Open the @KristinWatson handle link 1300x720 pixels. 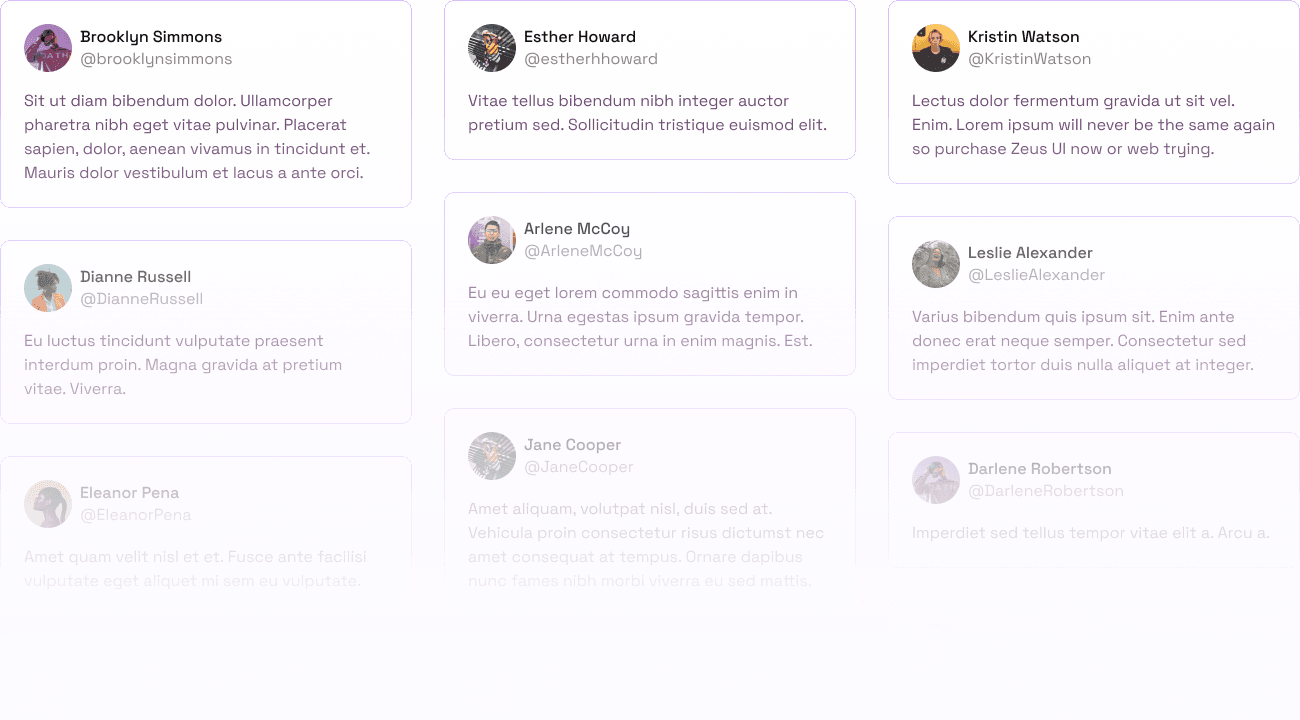[x=1029, y=59]
